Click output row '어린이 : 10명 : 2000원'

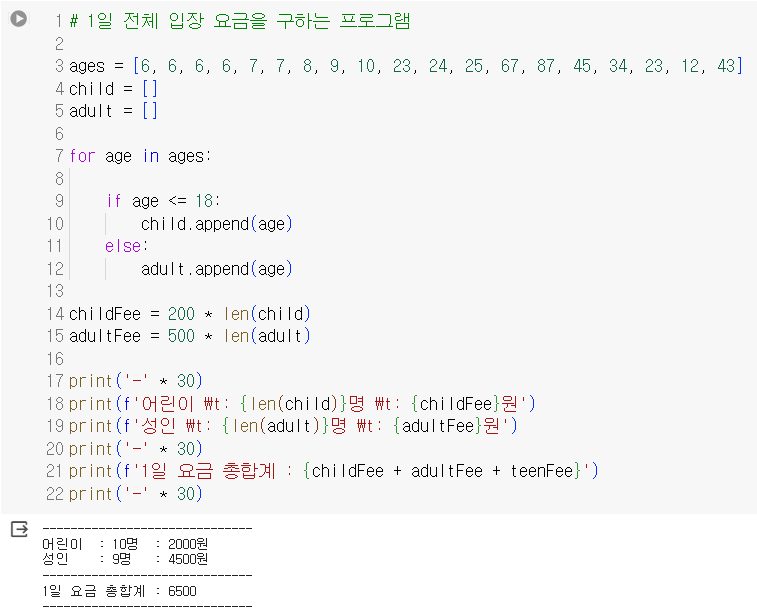click(x=126, y=544)
